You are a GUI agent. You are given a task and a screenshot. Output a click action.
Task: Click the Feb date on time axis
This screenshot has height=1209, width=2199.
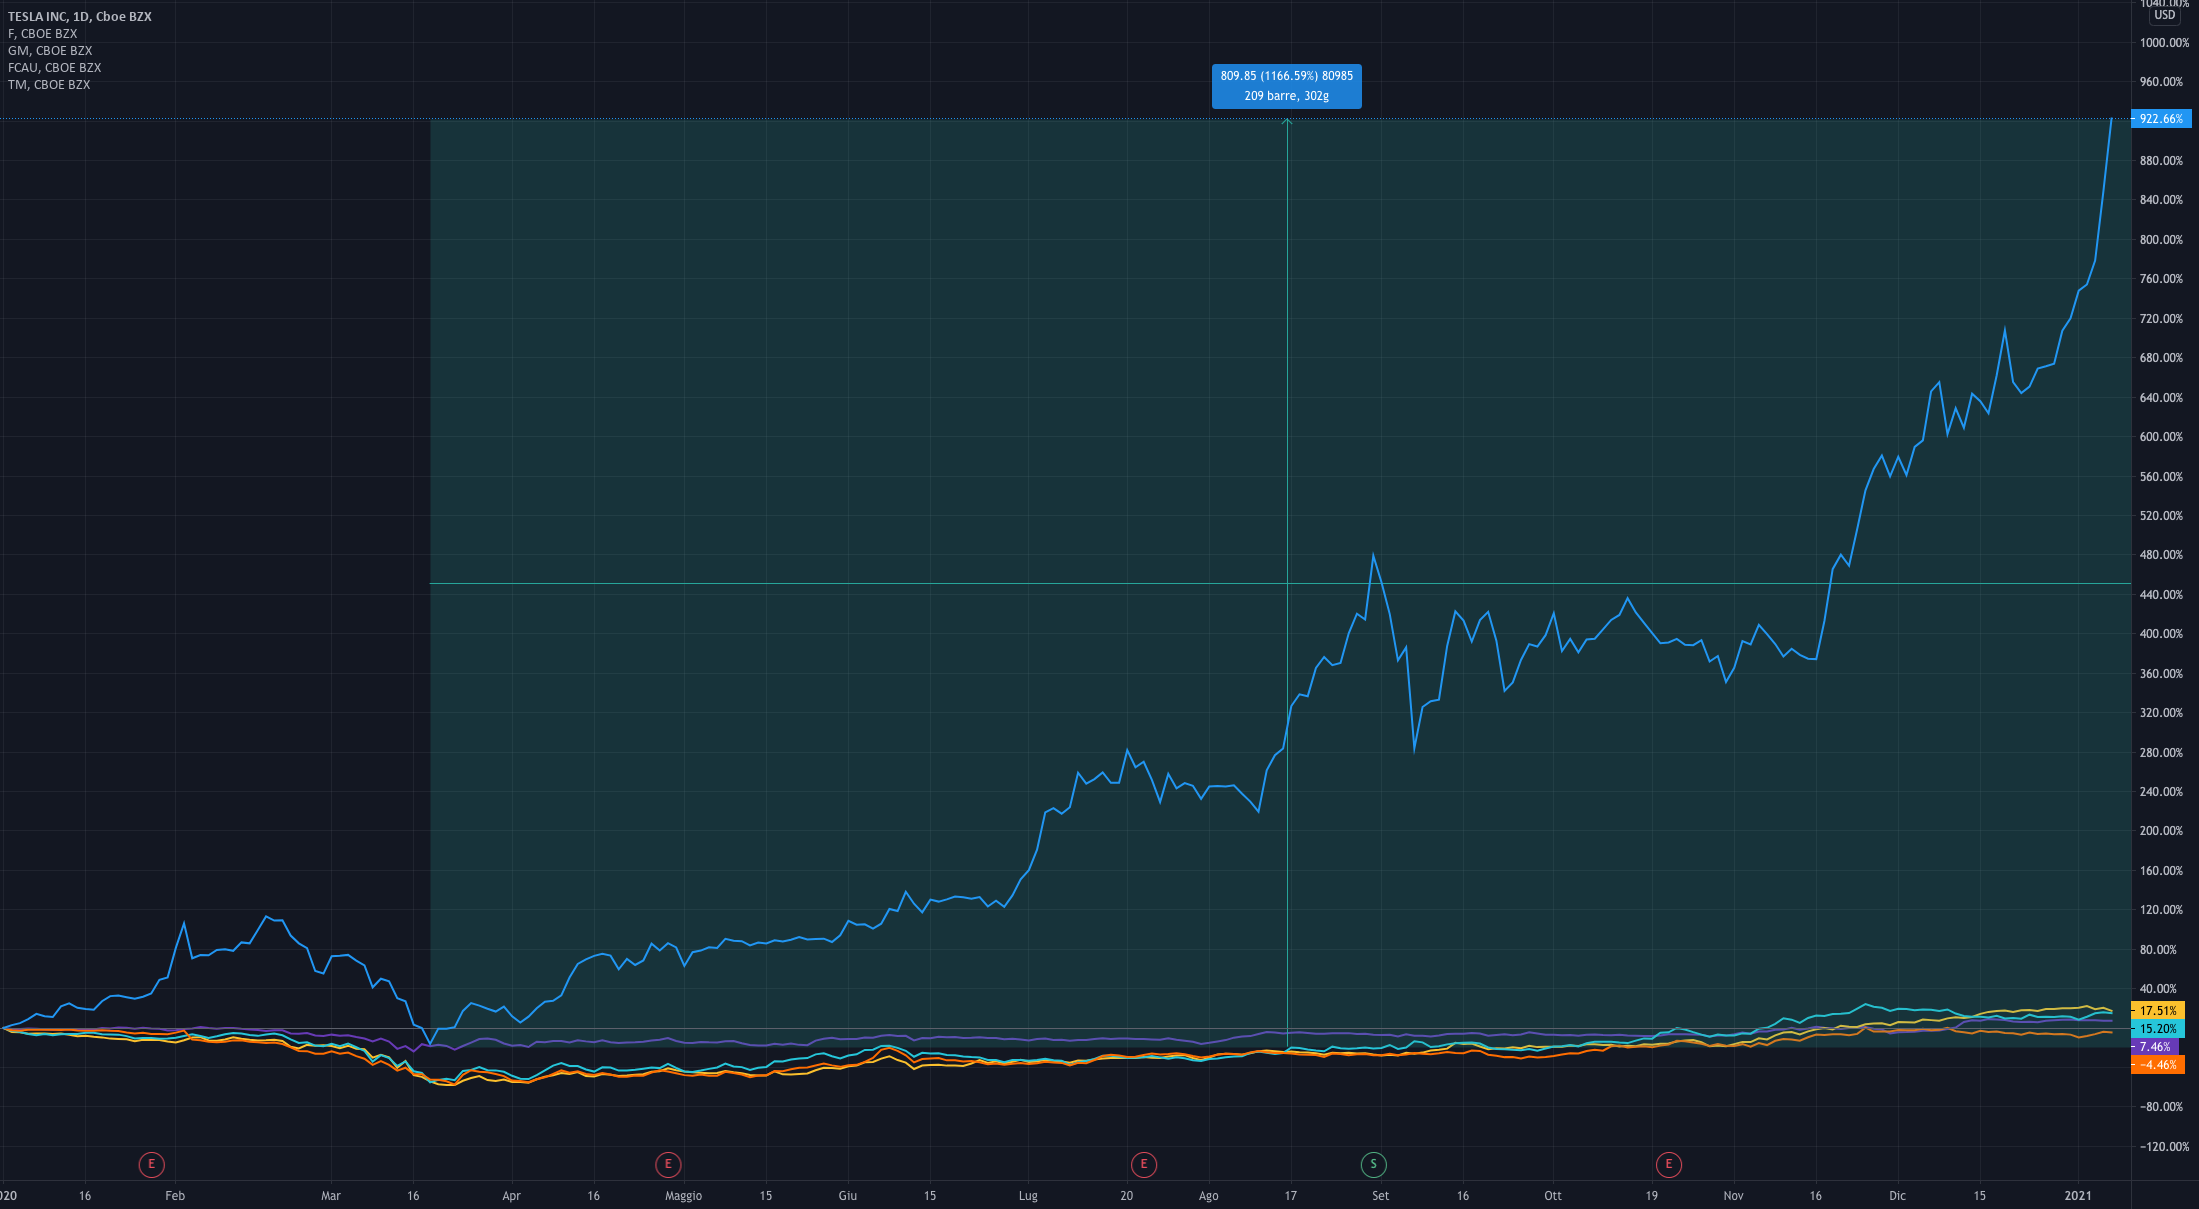[x=175, y=1196]
